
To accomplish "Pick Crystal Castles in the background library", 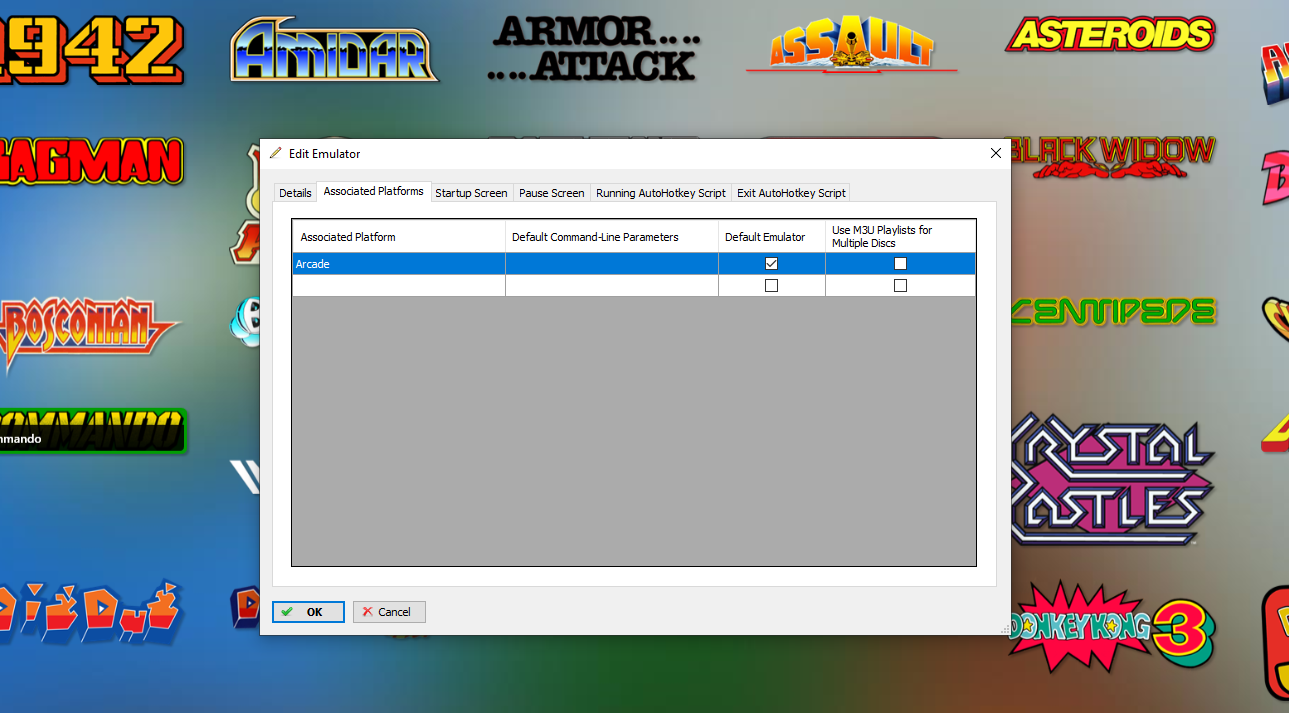I will (1112, 479).
